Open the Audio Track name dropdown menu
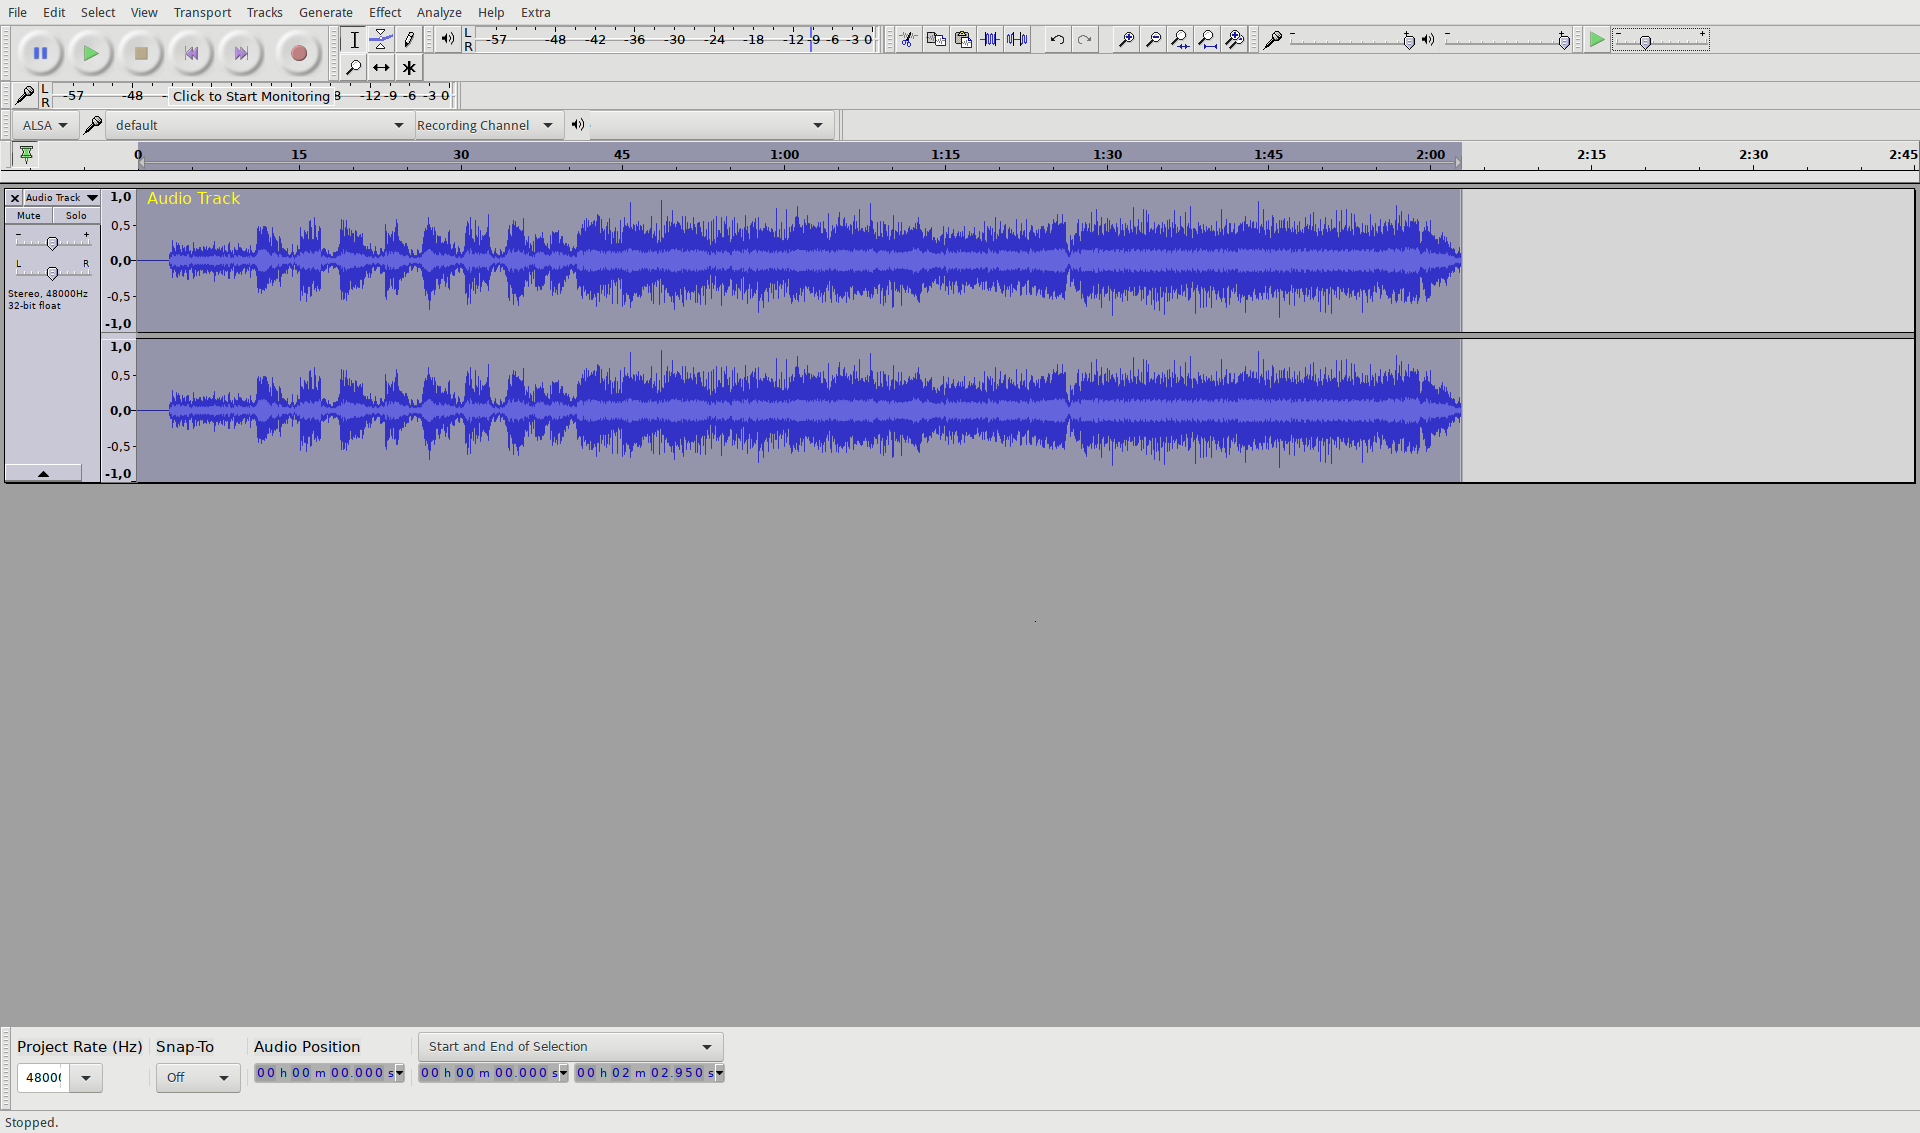The height and width of the screenshot is (1133, 1920). pyautogui.click(x=62, y=198)
